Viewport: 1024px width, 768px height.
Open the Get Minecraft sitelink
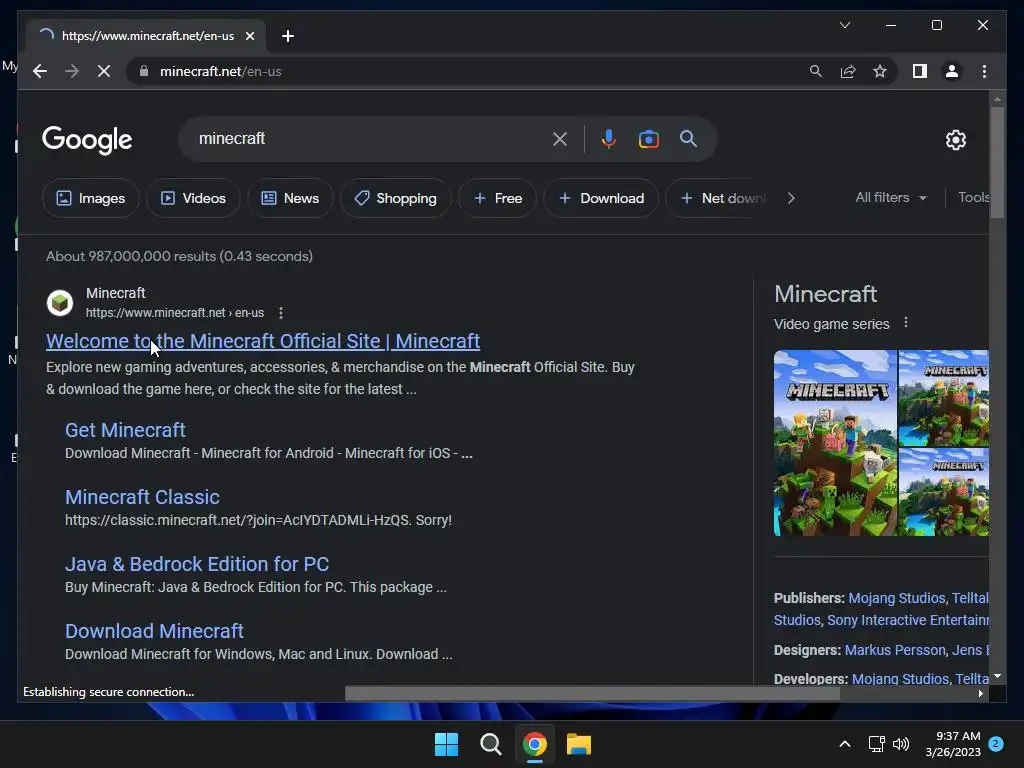[125, 430]
